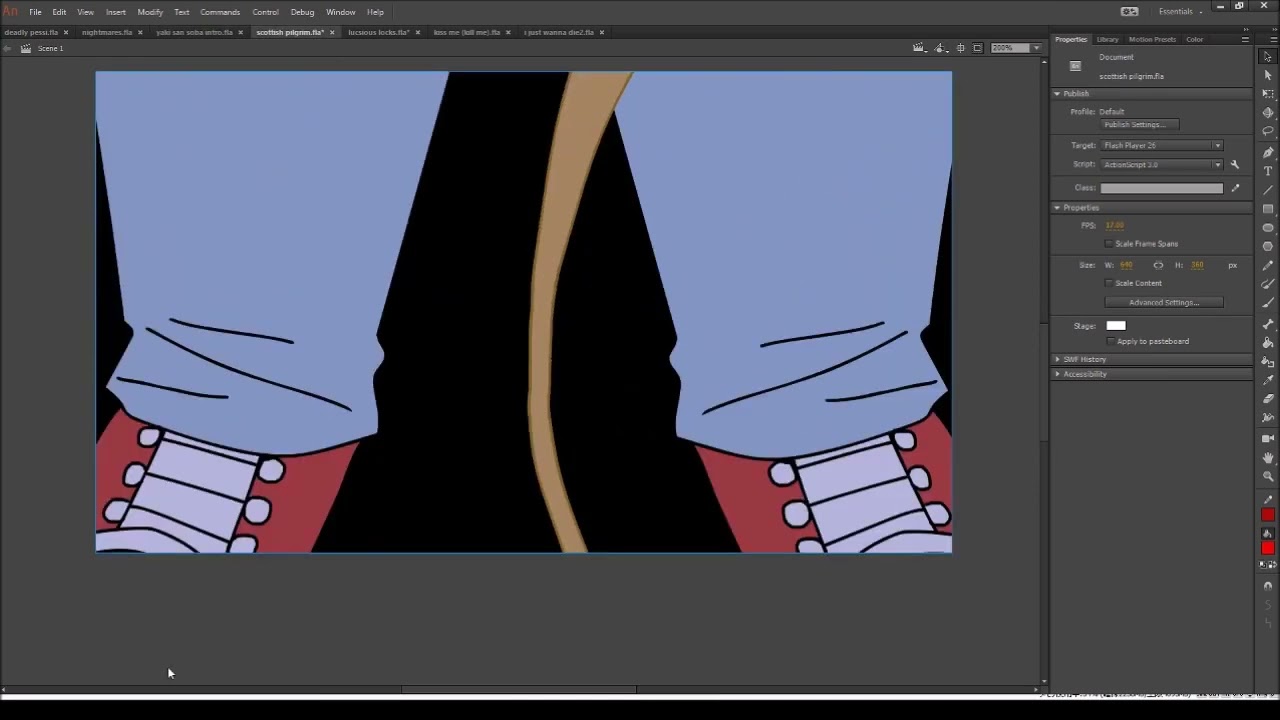Open the Modify menu
Image resolution: width=1280 pixels, height=720 pixels.
(x=150, y=12)
